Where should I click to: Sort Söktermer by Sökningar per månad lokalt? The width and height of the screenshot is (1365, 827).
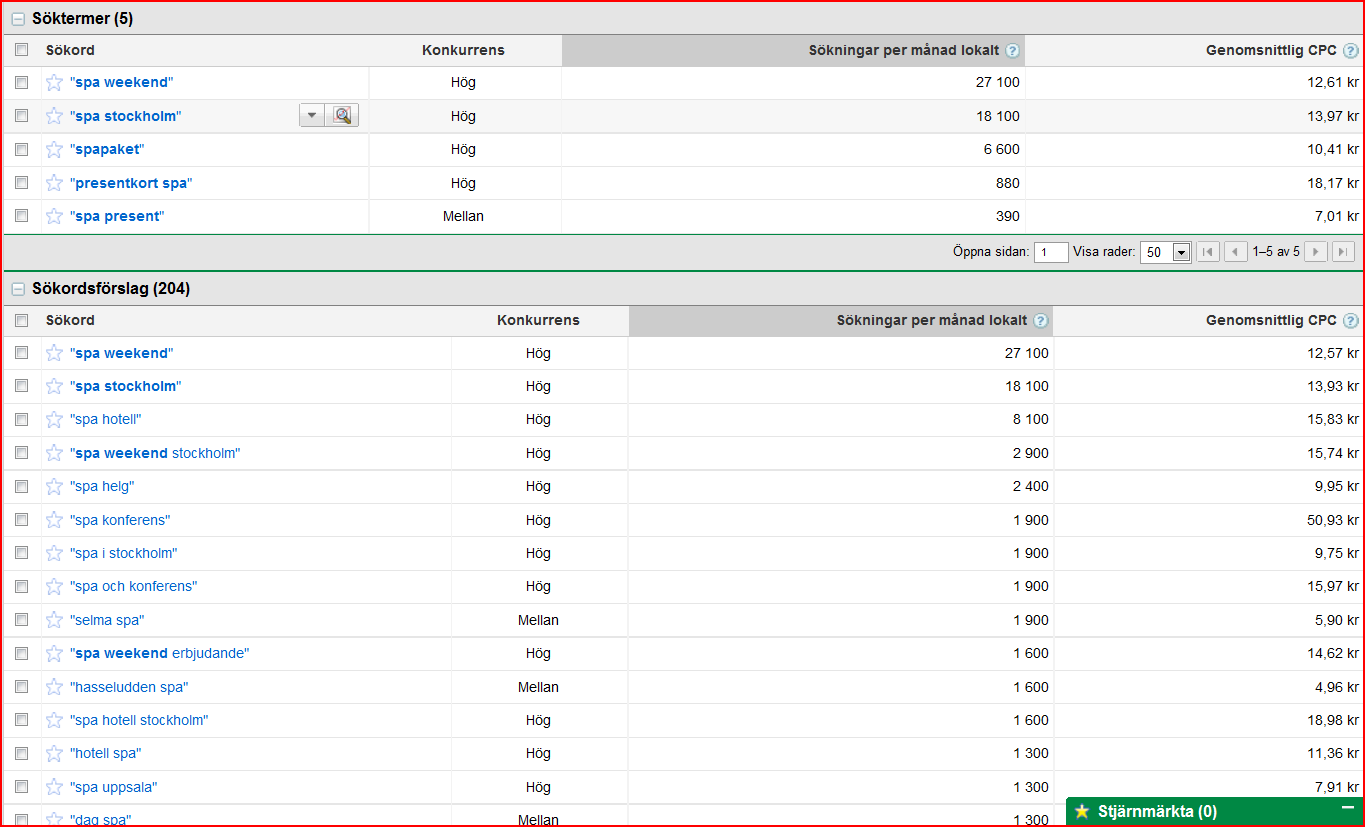point(904,50)
